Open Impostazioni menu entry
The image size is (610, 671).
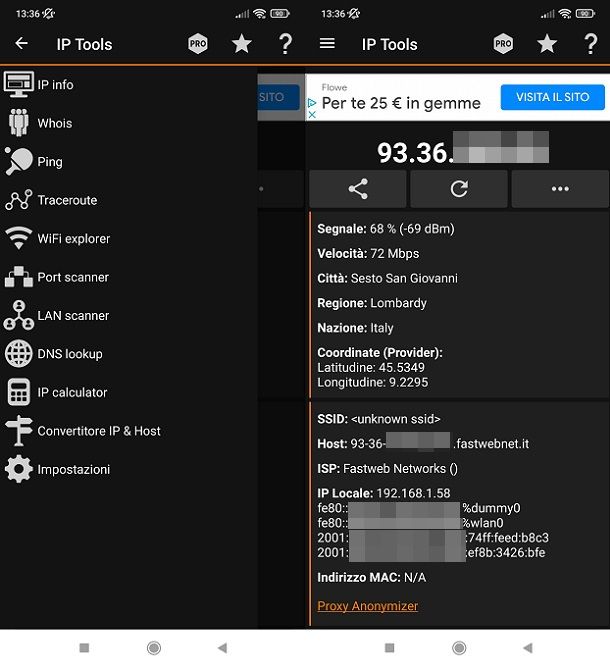point(74,469)
